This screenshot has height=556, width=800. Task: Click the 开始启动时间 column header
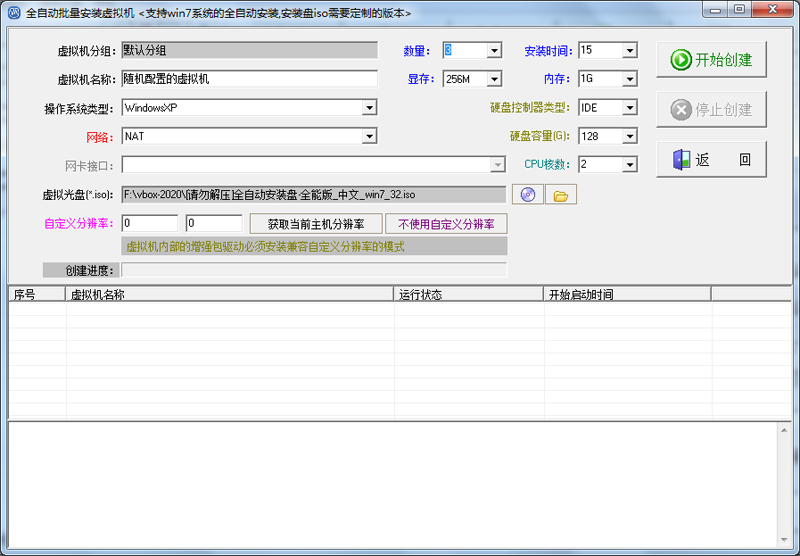click(628, 294)
